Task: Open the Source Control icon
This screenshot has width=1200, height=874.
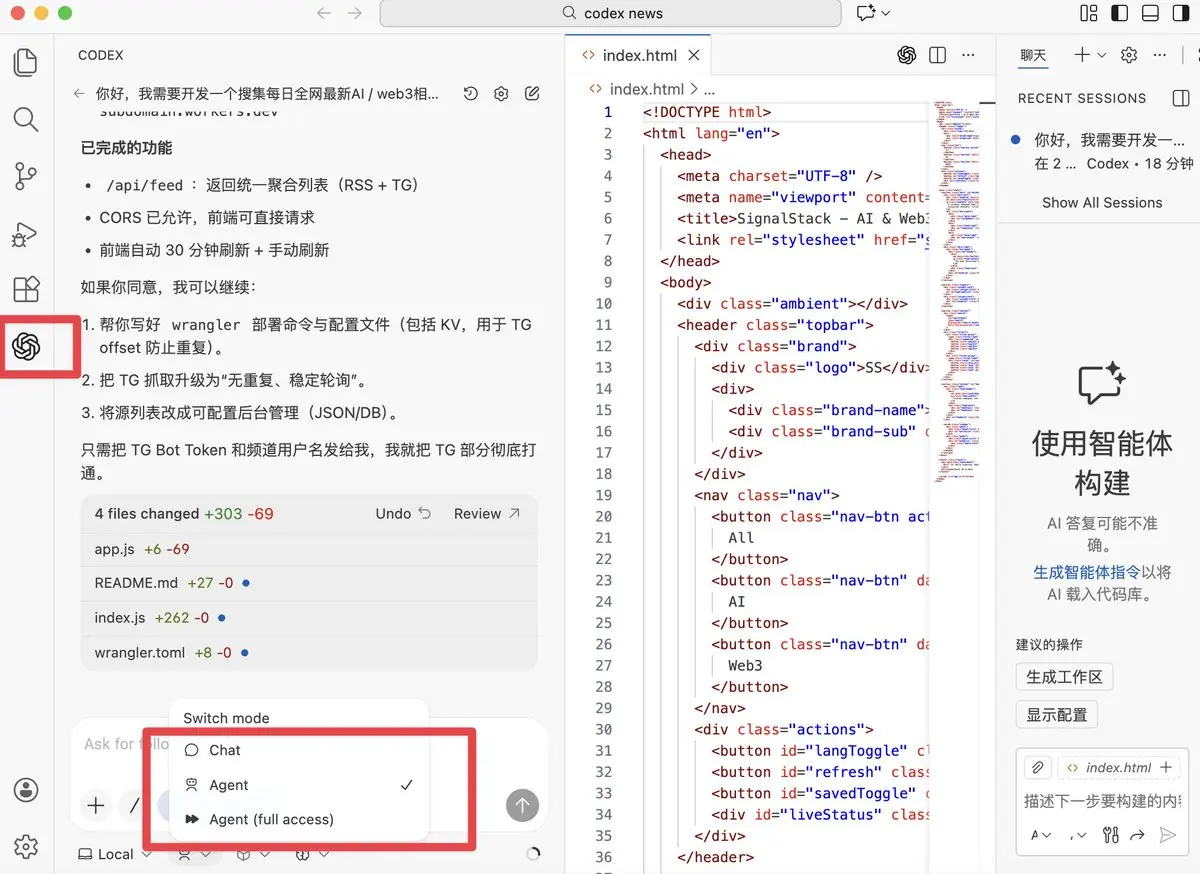Action: [26, 177]
